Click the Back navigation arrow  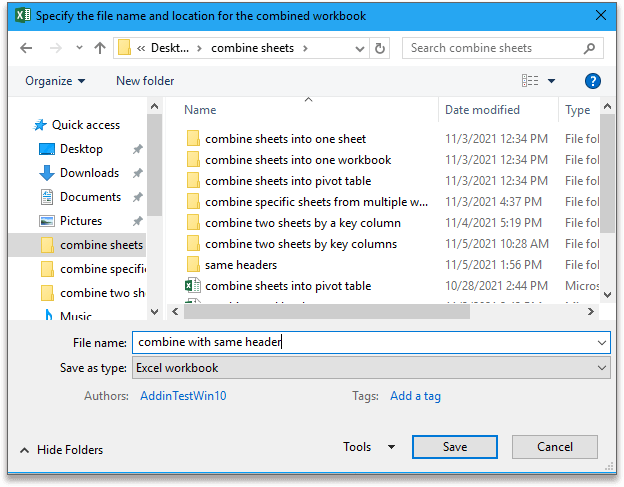coord(26,48)
